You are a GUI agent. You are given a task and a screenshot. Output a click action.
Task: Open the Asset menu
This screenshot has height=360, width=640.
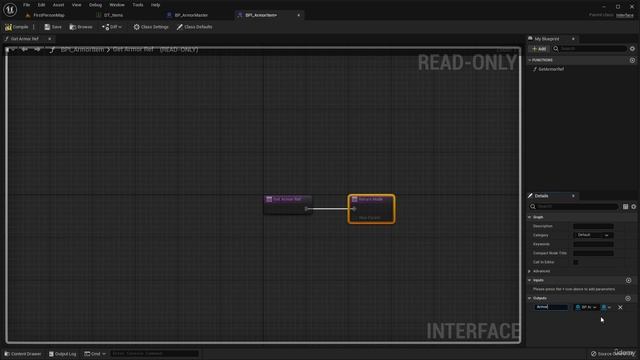click(58, 5)
